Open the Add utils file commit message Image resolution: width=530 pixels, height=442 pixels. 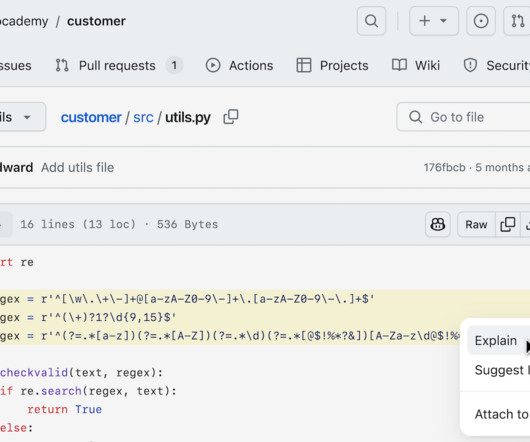(77, 168)
